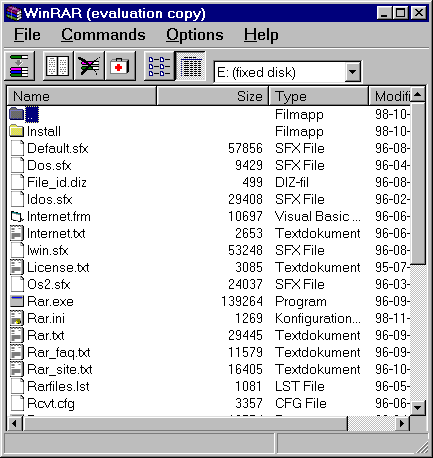Click the View file (open book) toolbar icon
The image size is (433, 458).
click(x=58, y=66)
